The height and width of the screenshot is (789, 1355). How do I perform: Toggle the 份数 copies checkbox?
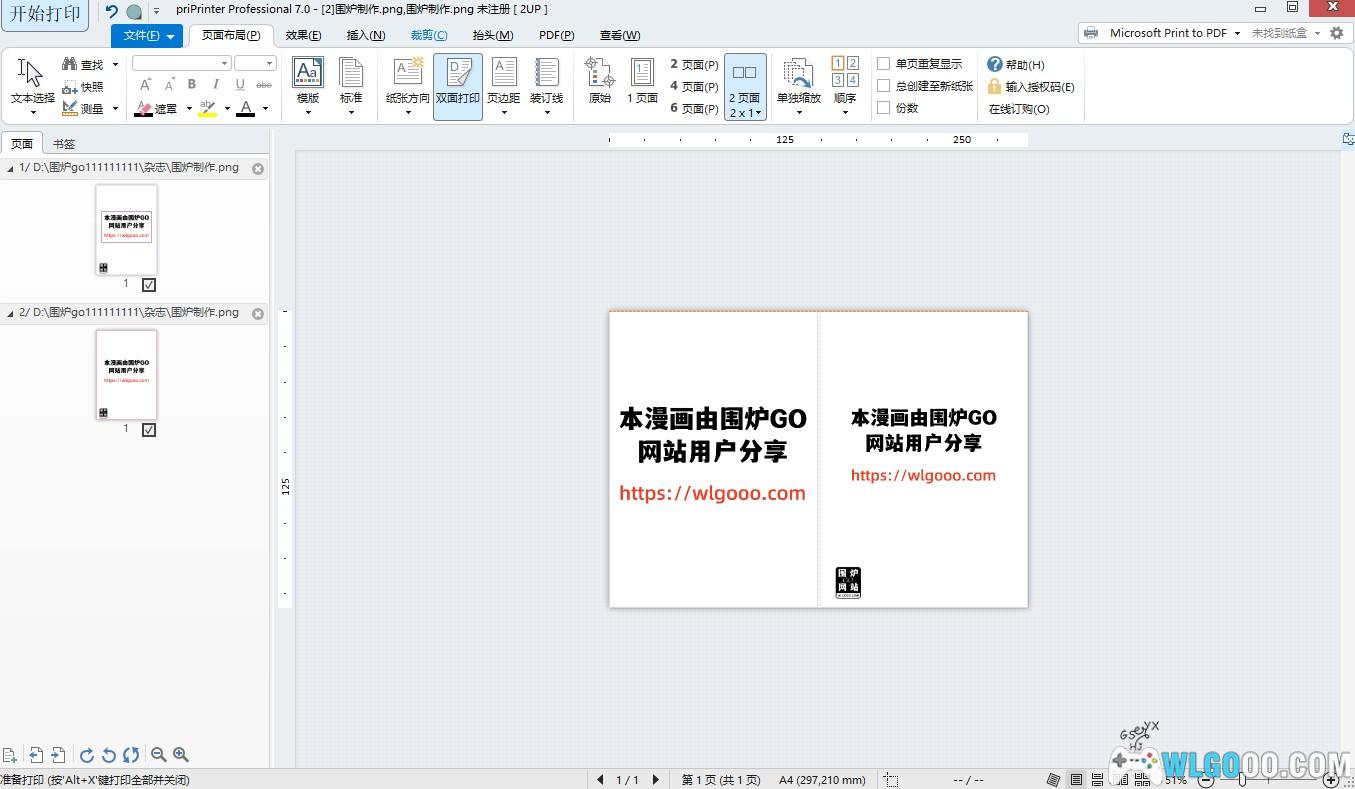click(884, 108)
